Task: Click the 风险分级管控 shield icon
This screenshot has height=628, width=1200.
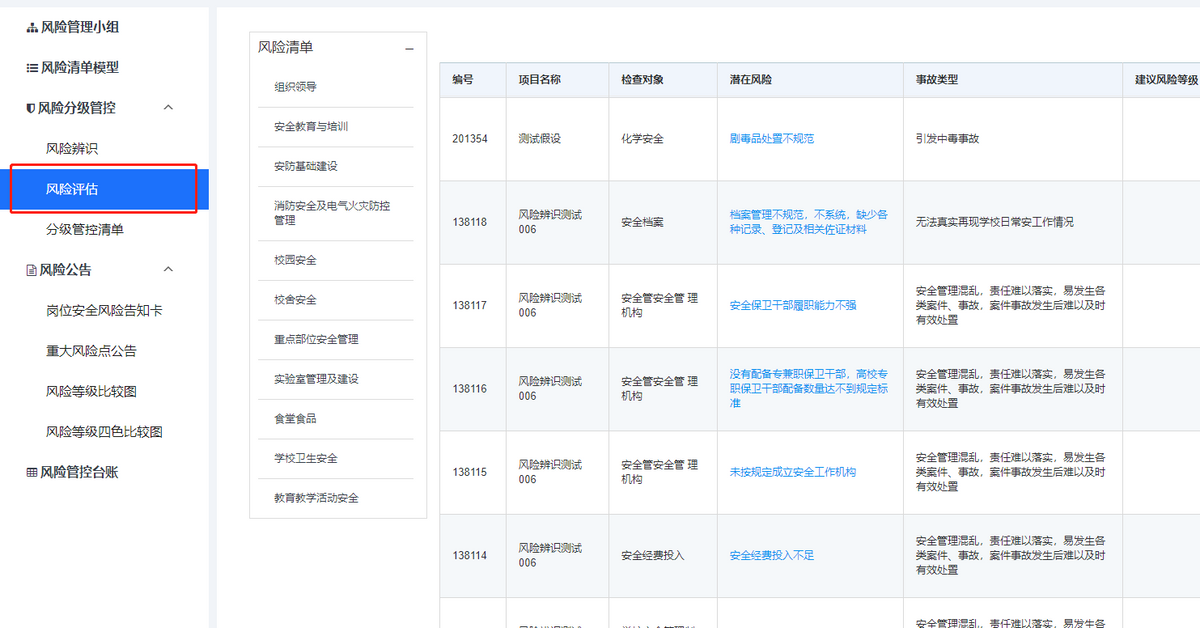Action: click(31, 108)
